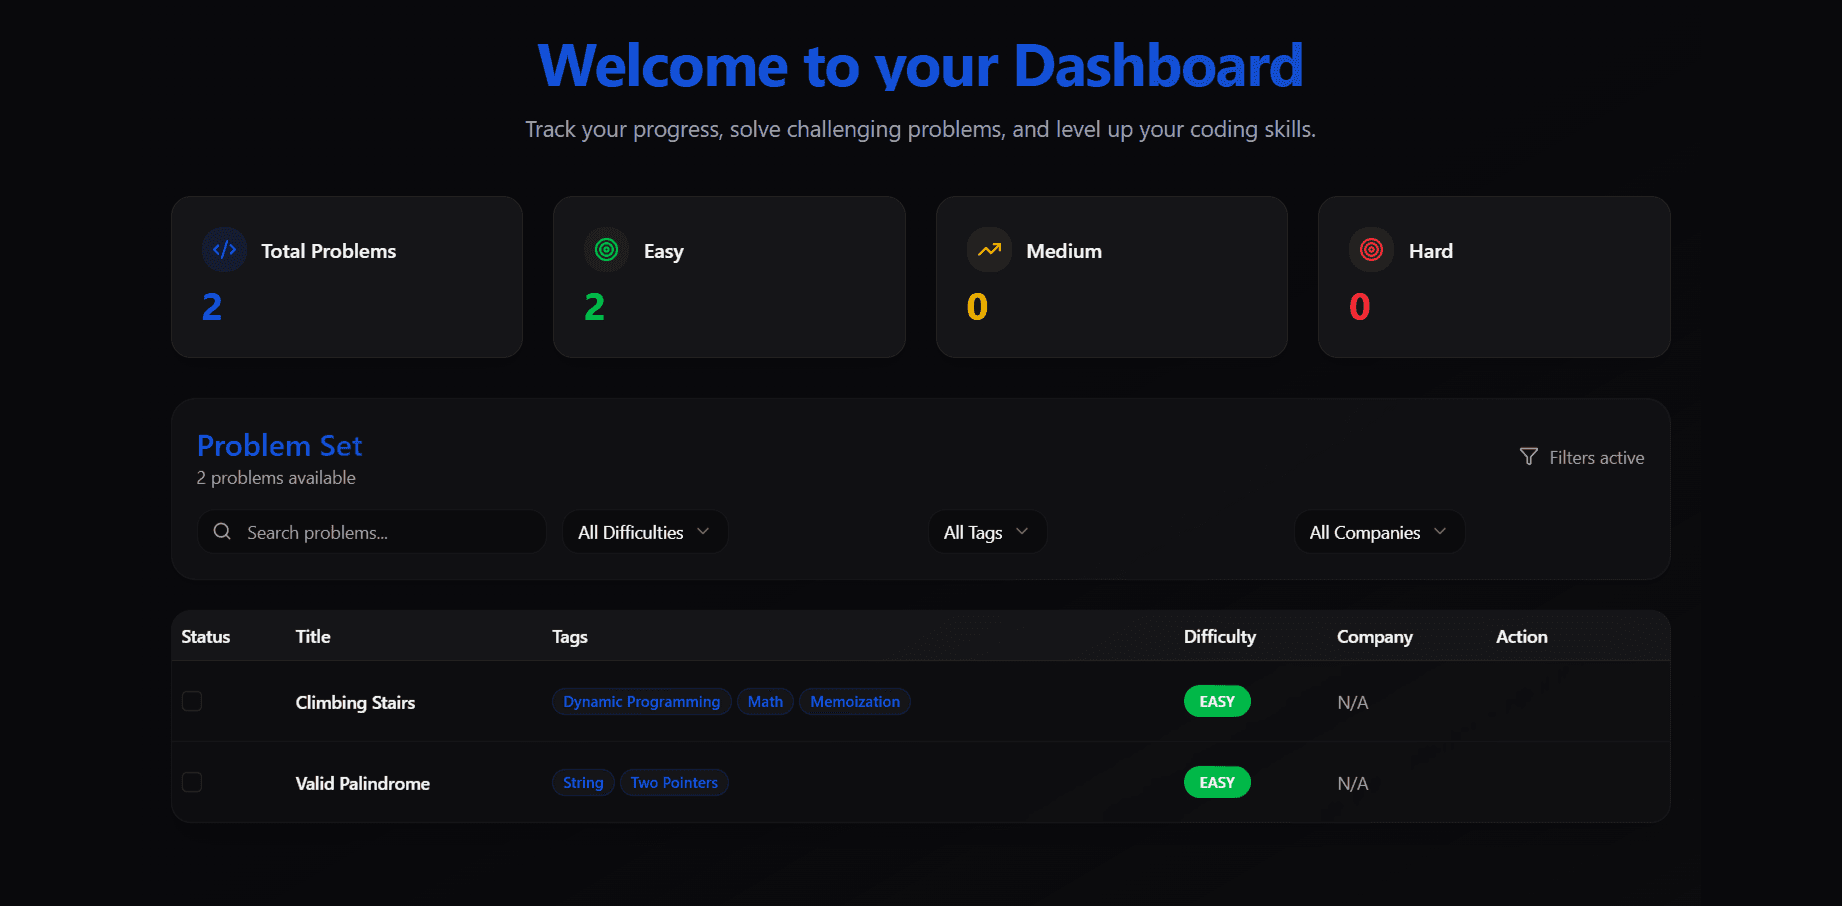Expand the All Tags dropdown

[x=986, y=532]
